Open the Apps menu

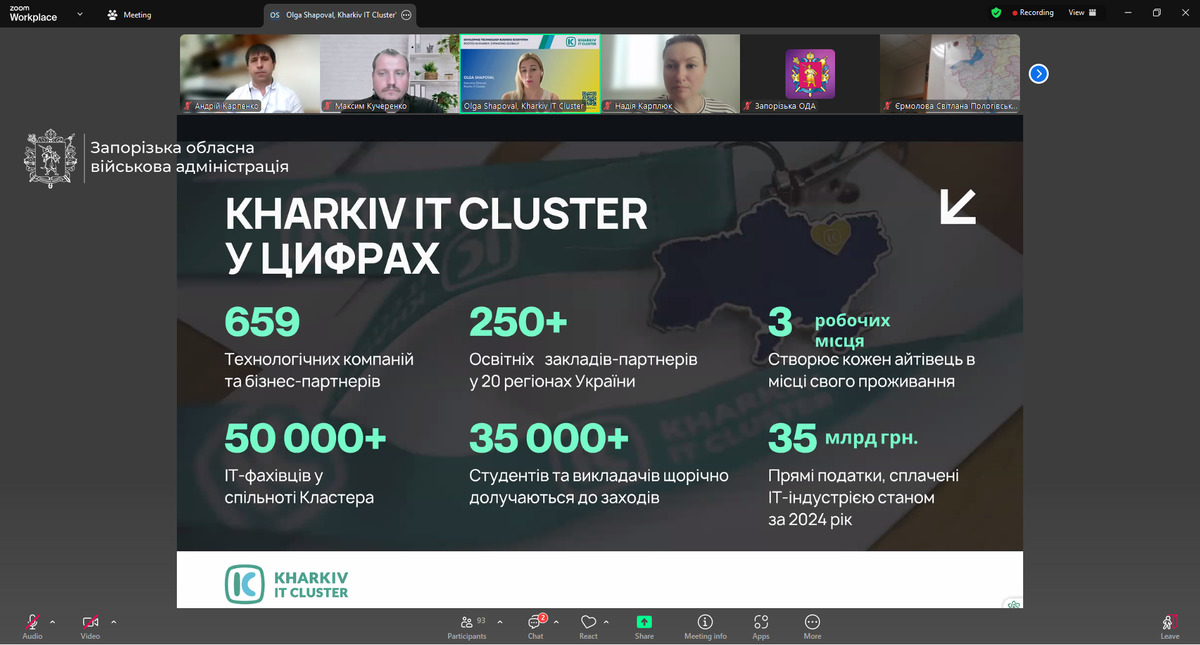pyautogui.click(x=761, y=626)
